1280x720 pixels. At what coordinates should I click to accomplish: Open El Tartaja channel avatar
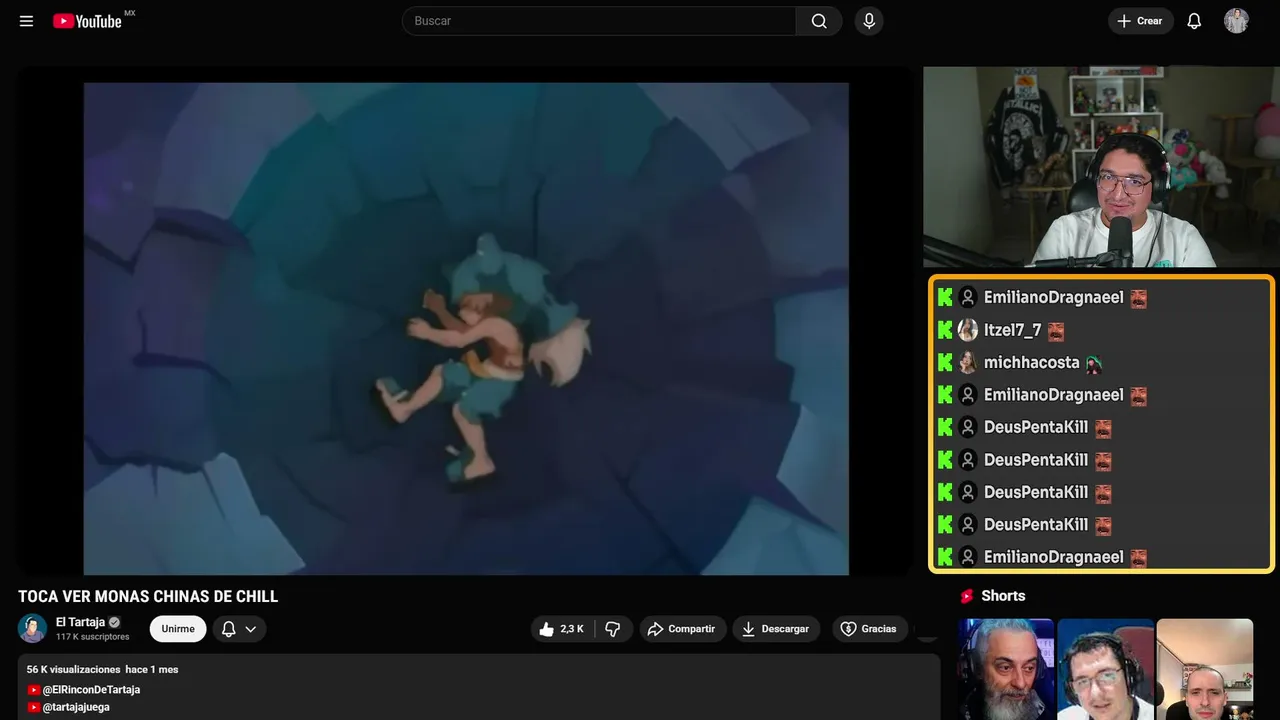point(33,628)
